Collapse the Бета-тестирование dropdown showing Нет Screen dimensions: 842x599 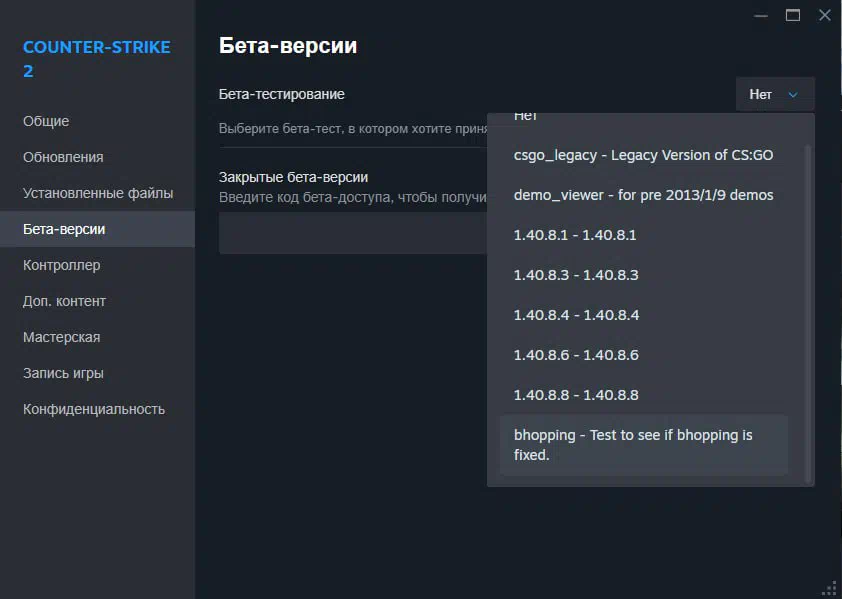click(x=775, y=94)
